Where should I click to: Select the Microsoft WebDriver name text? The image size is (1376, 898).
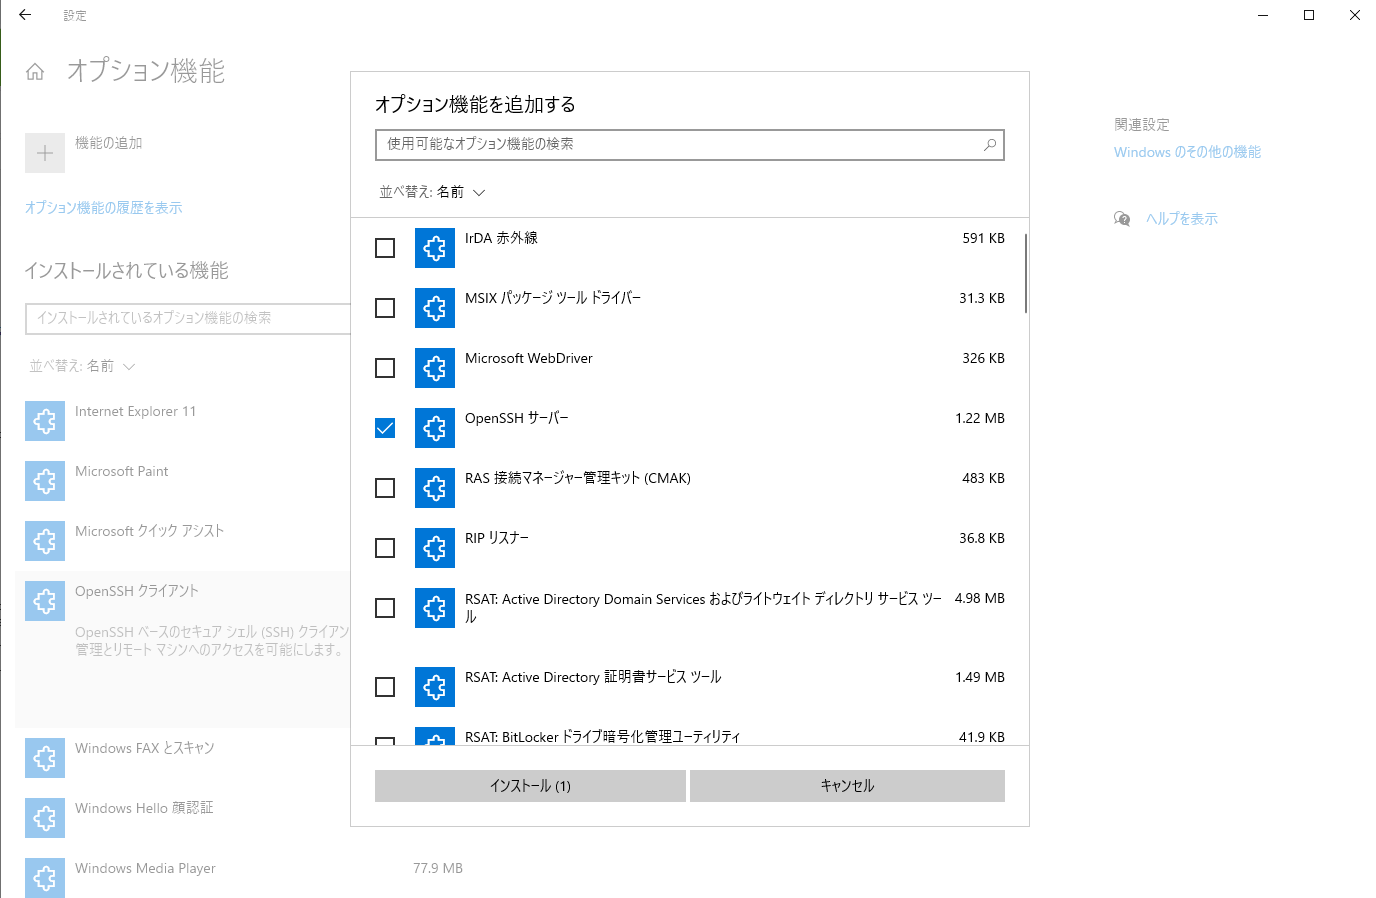click(x=528, y=358)
